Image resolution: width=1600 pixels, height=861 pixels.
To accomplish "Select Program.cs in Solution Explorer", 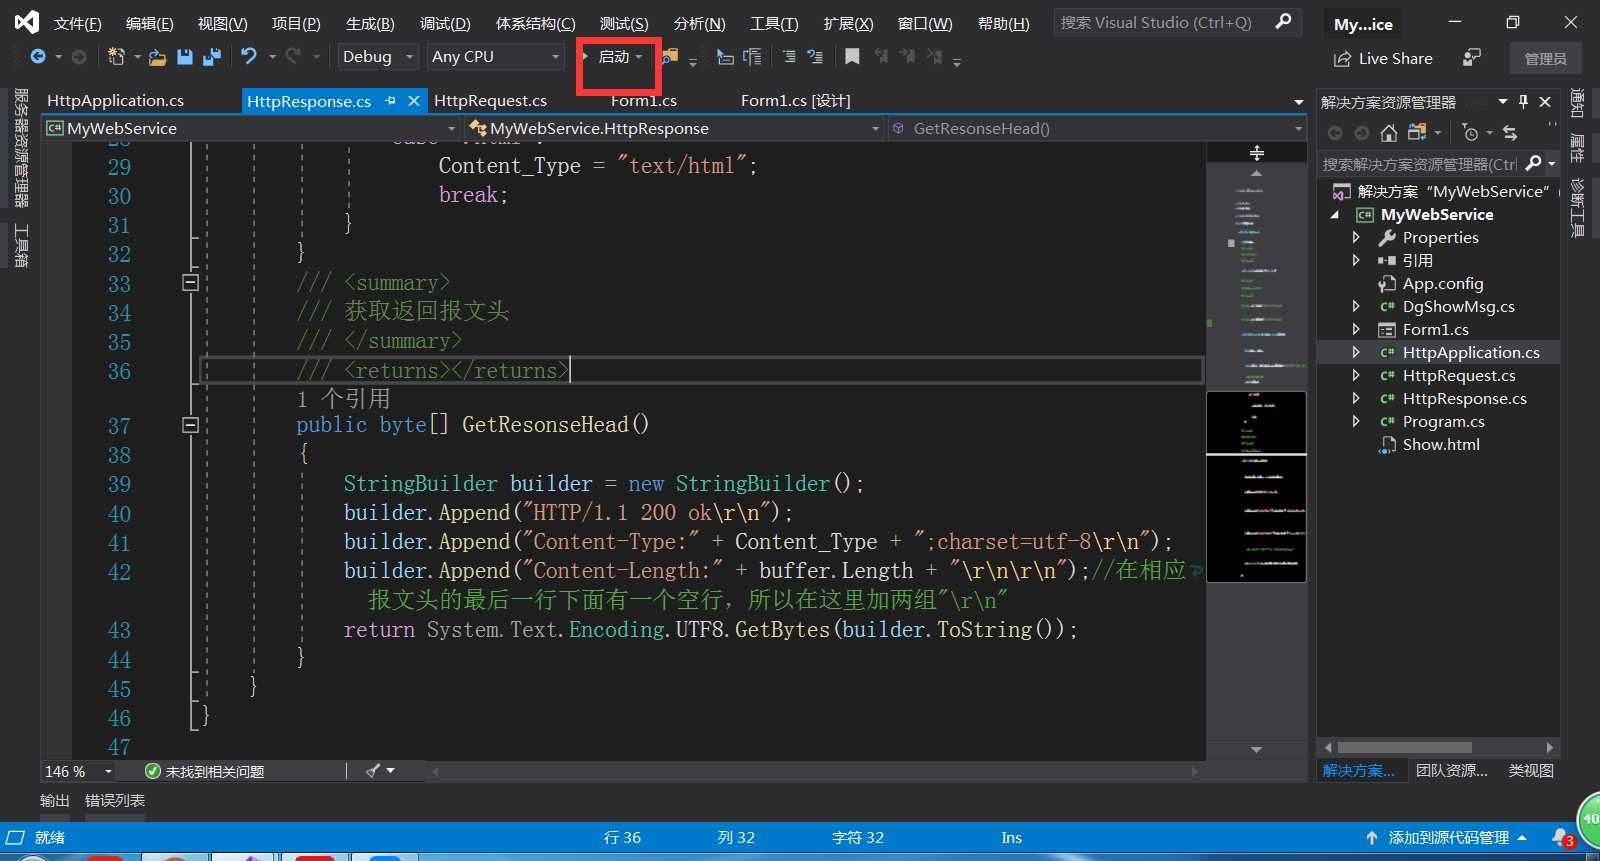I will [1443, 422].
